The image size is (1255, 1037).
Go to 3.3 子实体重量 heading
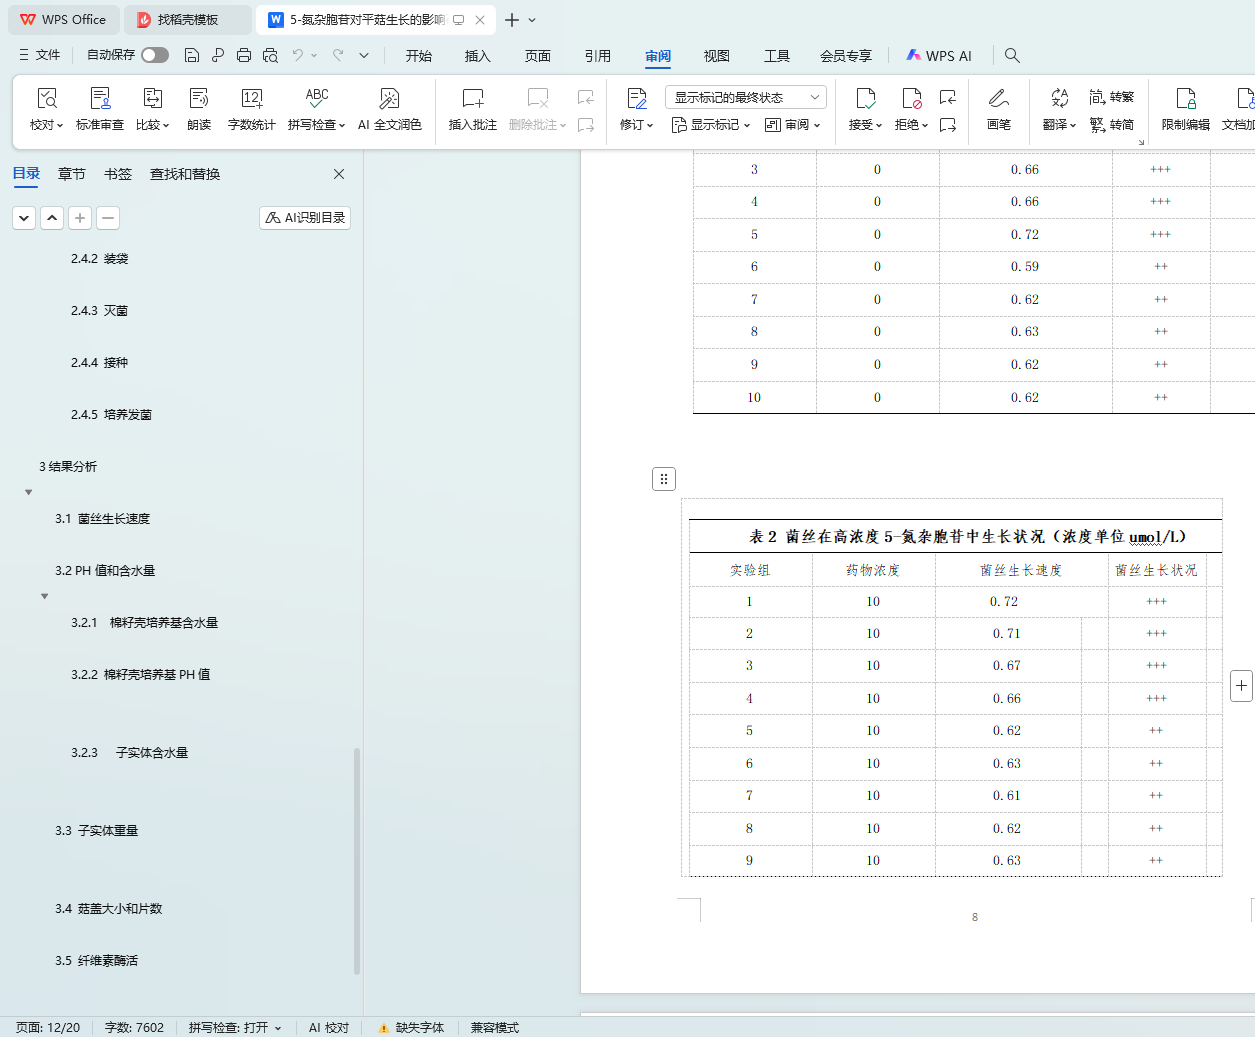pyautogui.click(x=97, y=831)
